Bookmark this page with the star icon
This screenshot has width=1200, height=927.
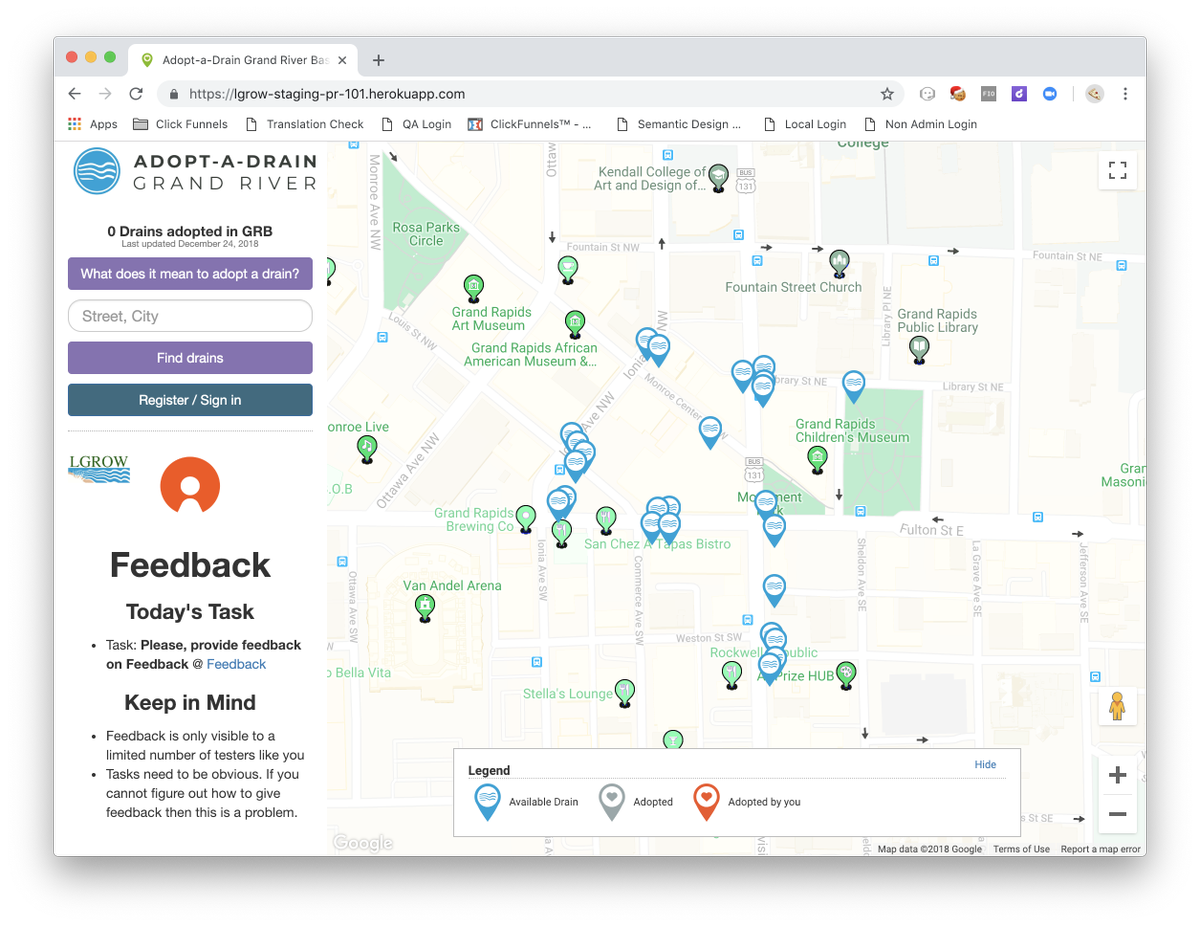[887, 94]
